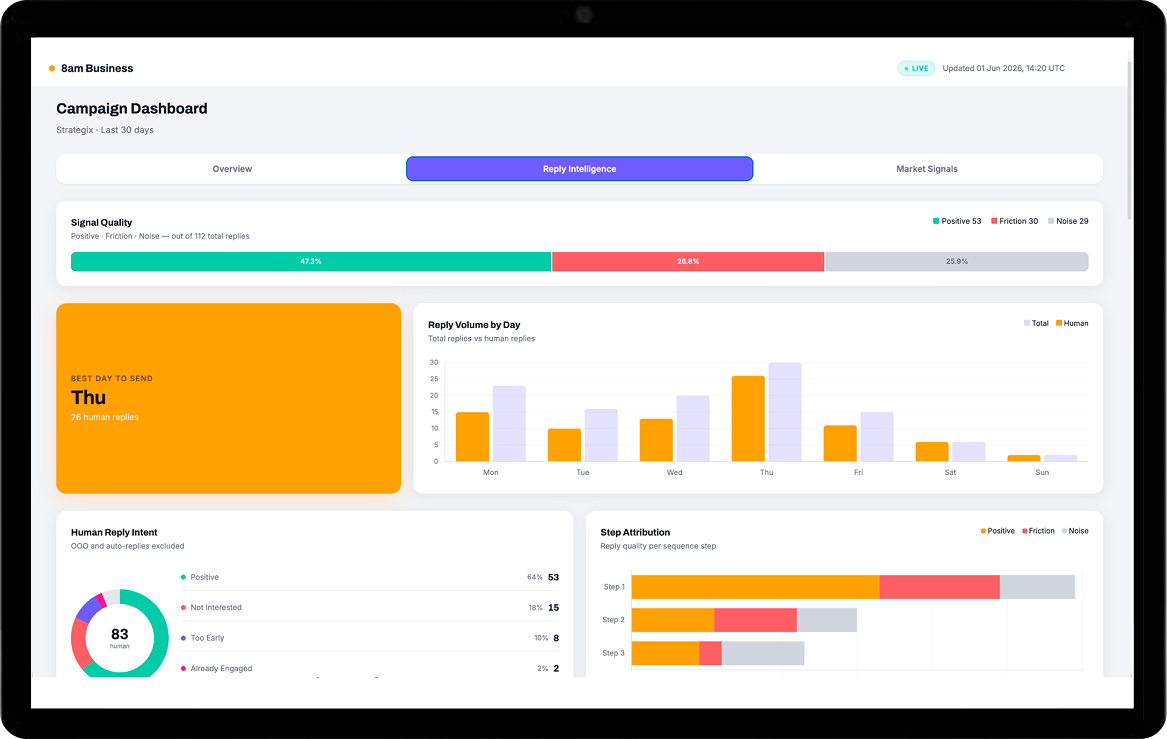This screenshot has width=1167, height=739.
Task: Click the page vertical scrollbar
Action: [1129, 140]
